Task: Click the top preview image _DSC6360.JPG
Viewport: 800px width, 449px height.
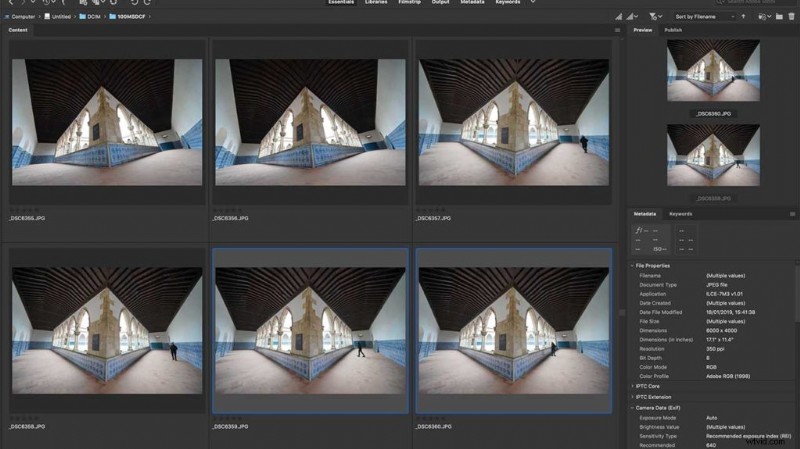Action: coord(713,70)
